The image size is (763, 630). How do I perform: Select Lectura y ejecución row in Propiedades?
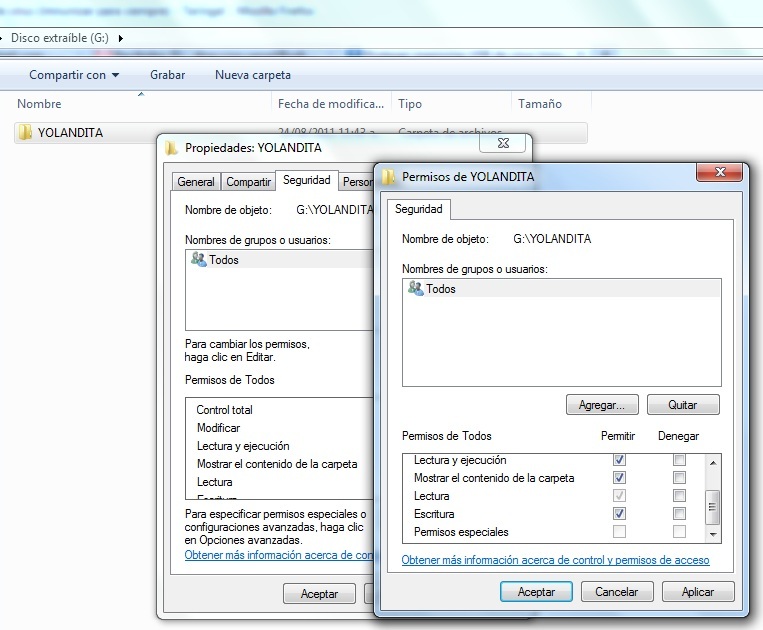pos(243,446)
